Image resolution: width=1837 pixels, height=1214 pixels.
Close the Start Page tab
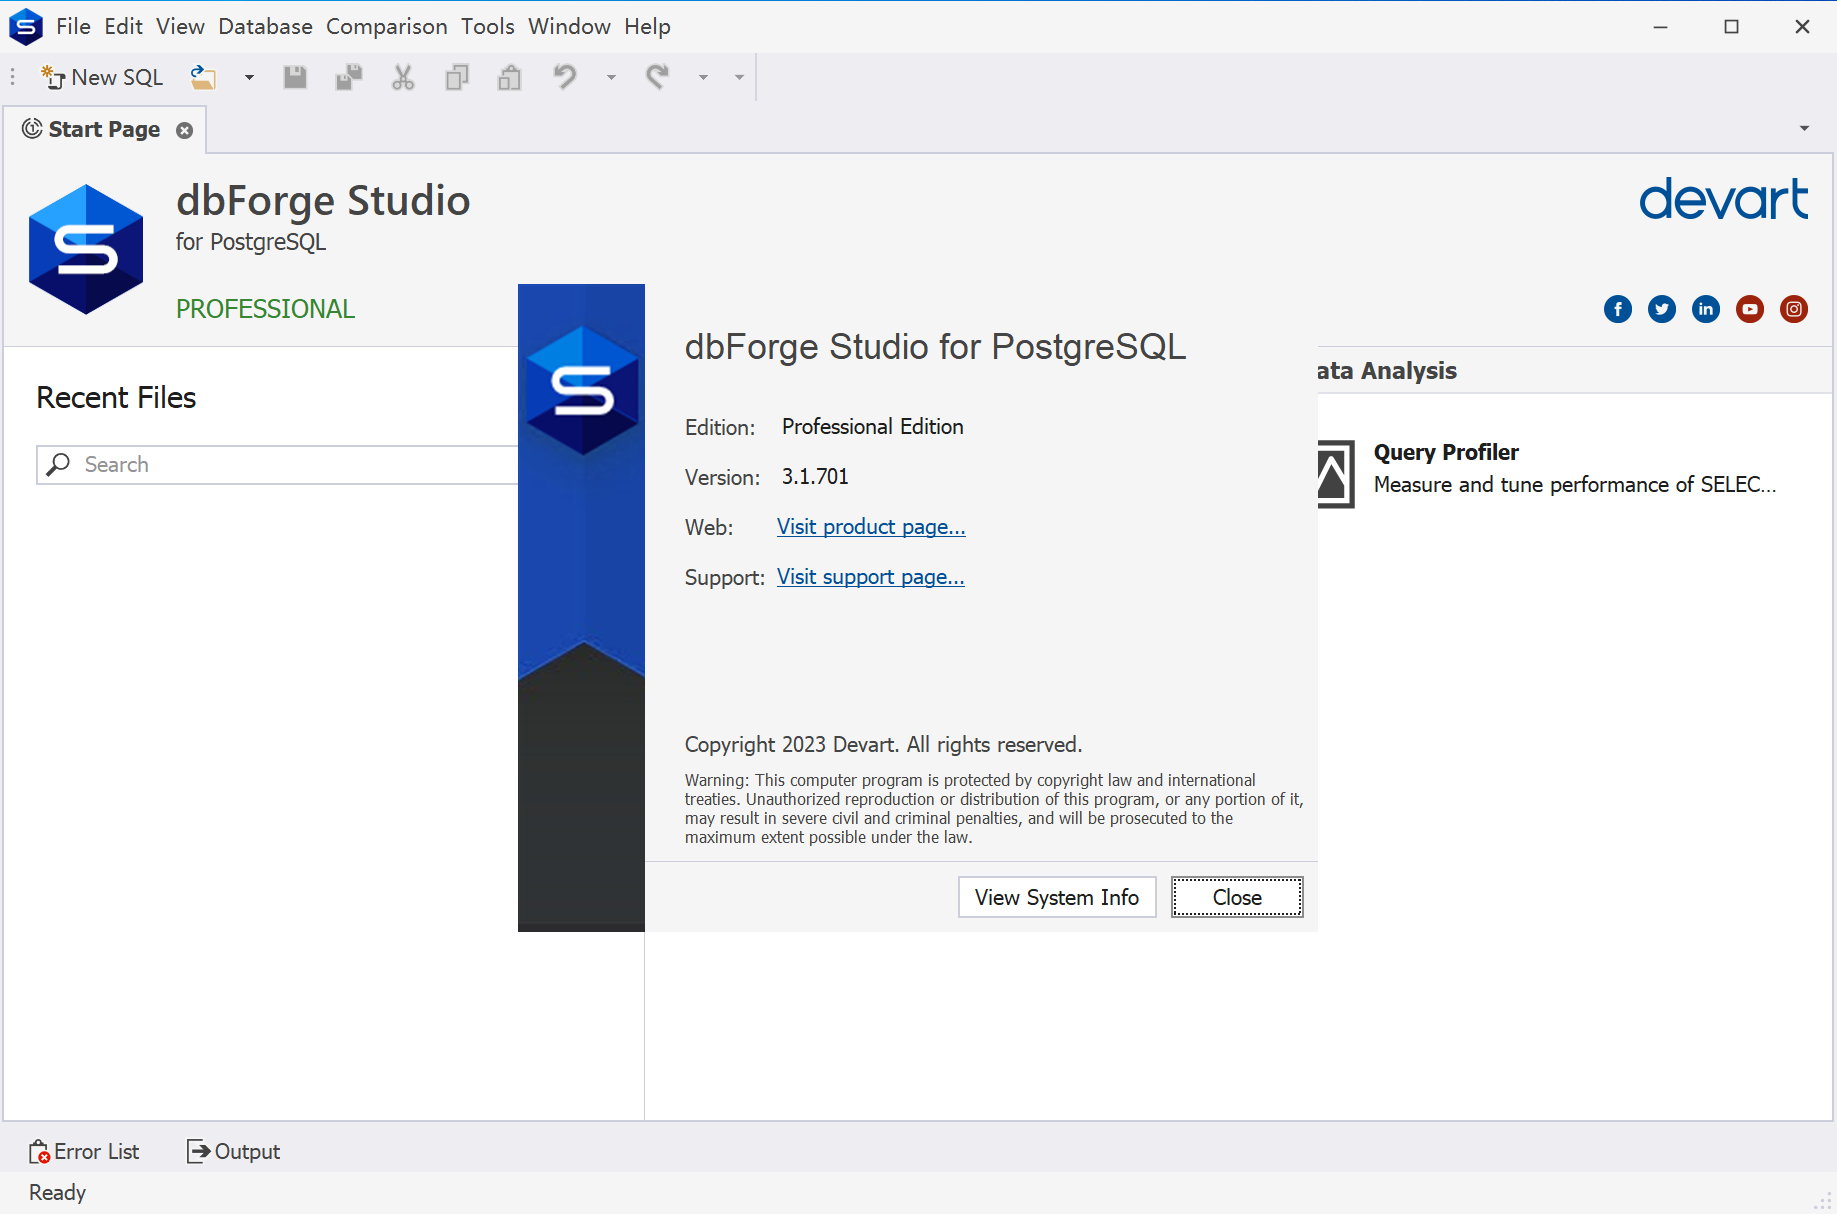coord(184,131)
